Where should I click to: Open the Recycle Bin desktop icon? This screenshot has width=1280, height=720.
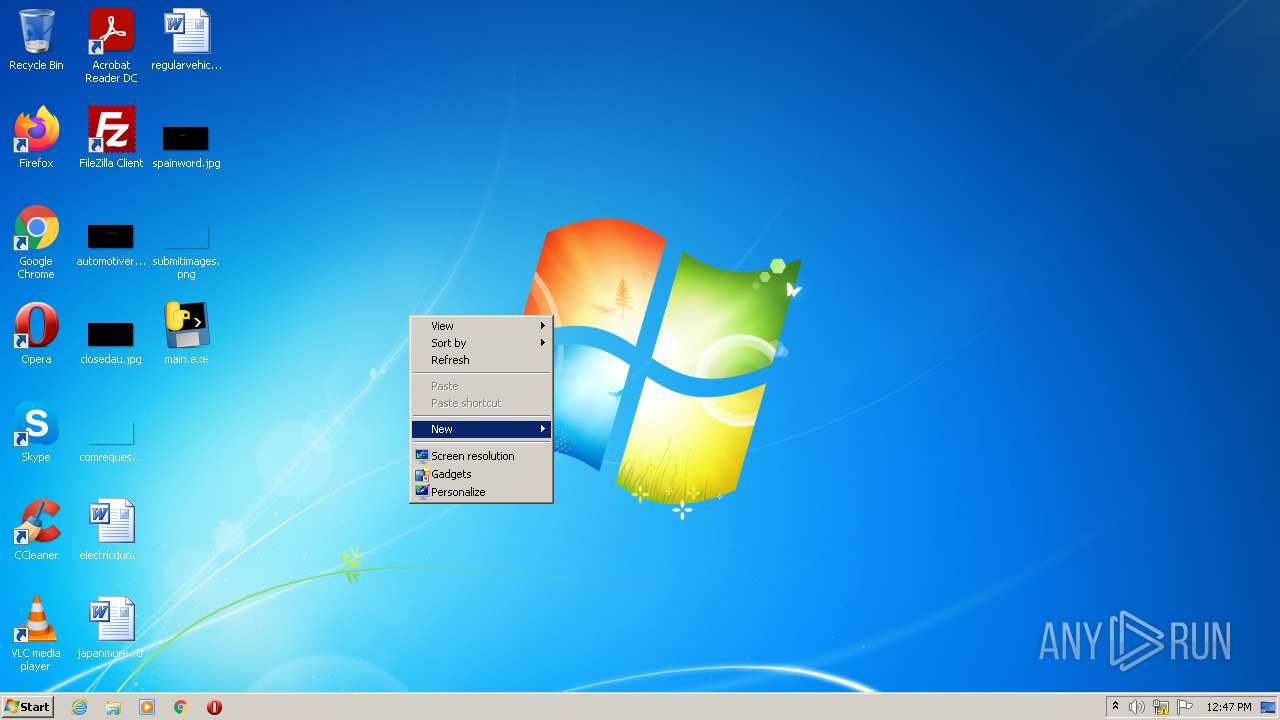(x=36, y=40)
